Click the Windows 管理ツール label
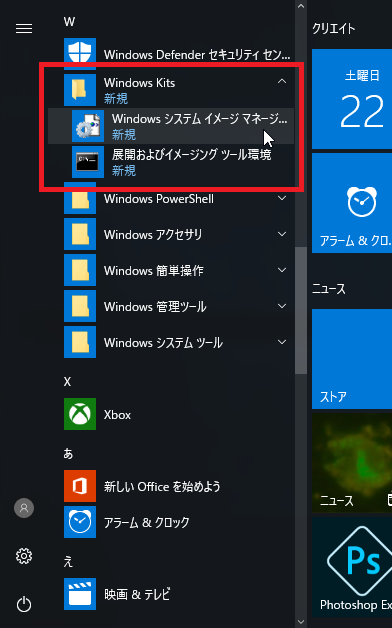The height and width of the screenshot is (628, 392). coord(155,307)
